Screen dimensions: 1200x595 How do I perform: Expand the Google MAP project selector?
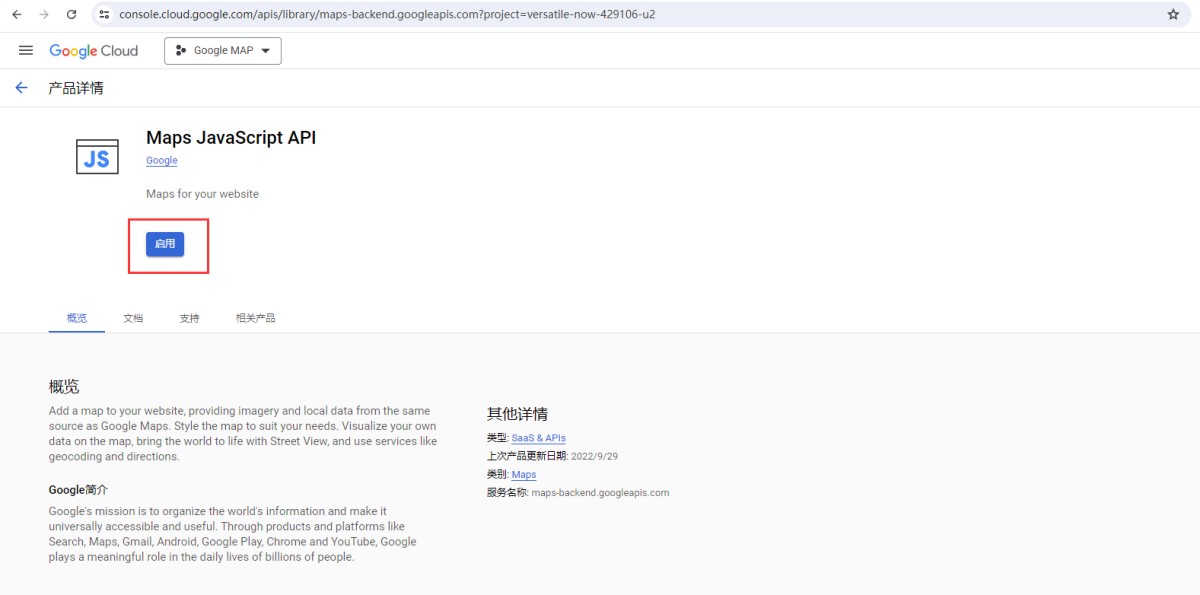[222, 51]
